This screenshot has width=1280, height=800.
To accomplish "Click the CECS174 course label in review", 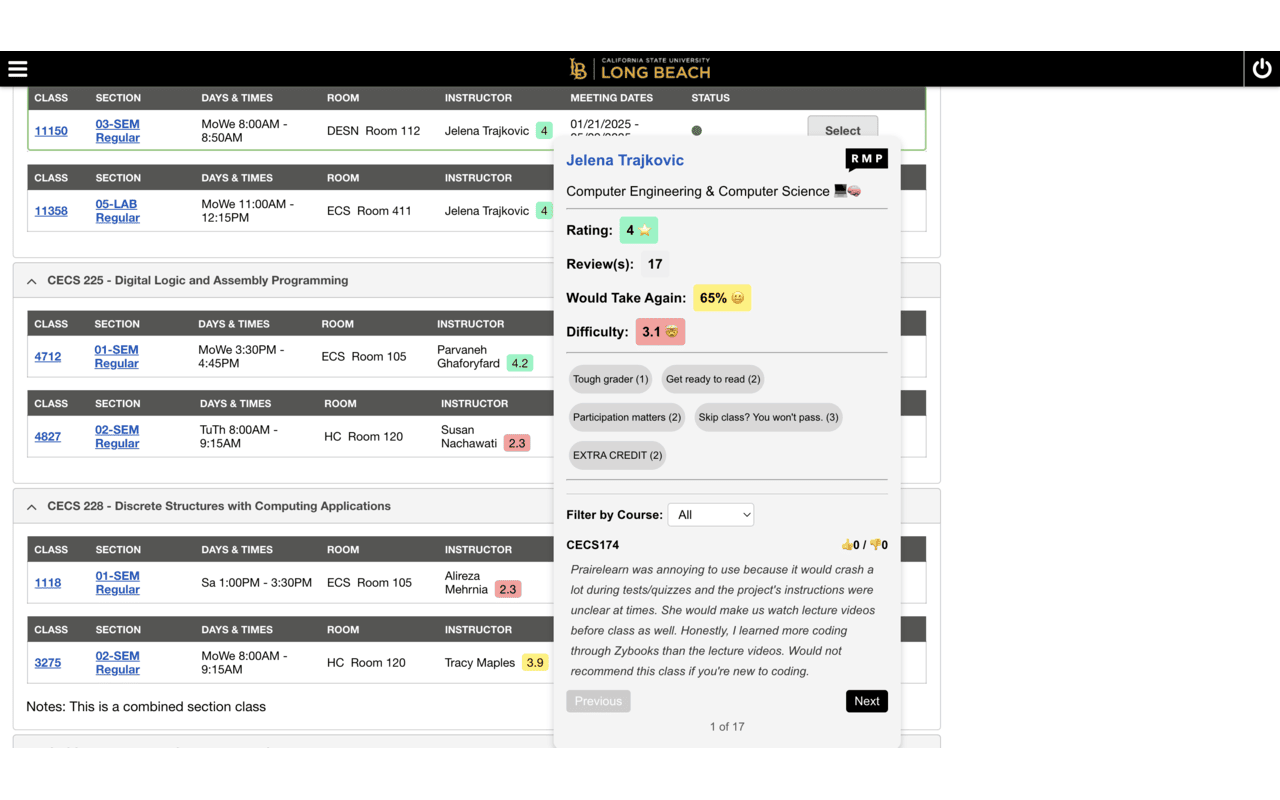I will point(593,545).
